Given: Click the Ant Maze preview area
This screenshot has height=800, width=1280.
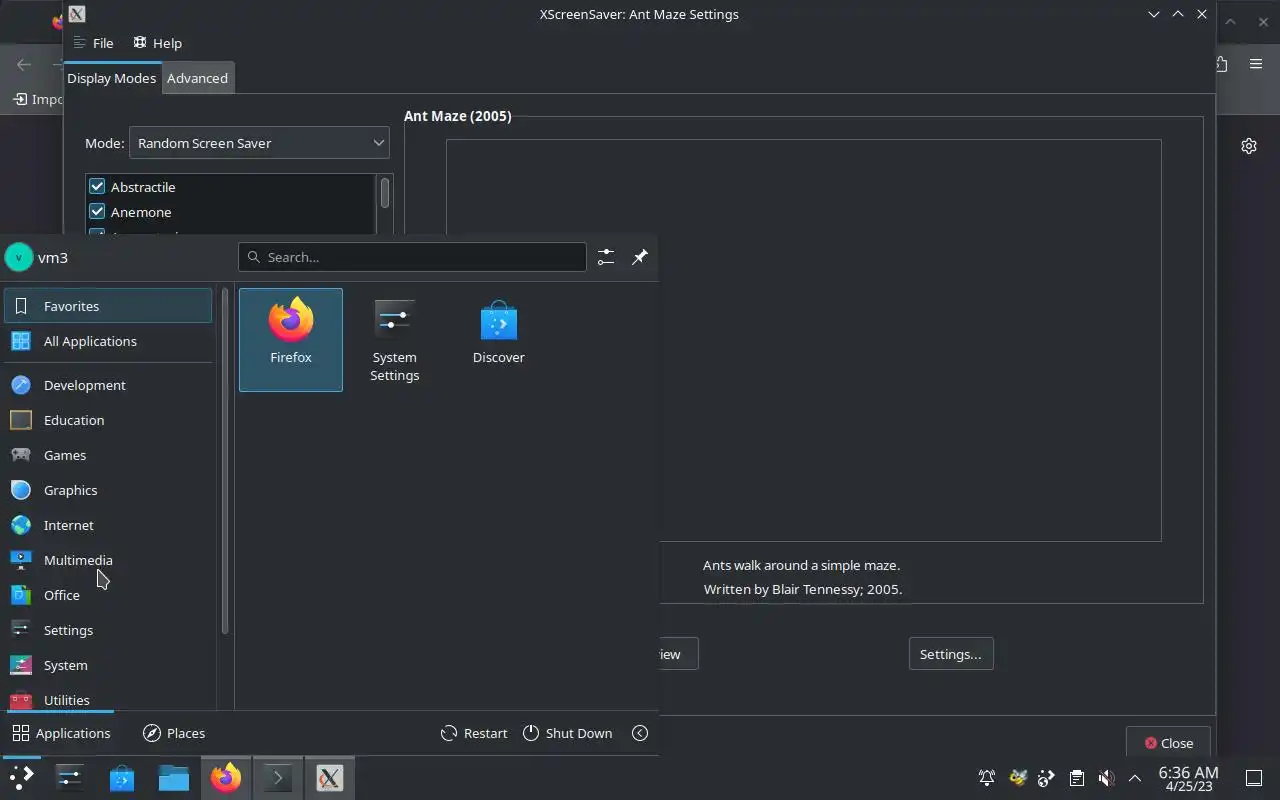Looking at the screenshot, I should point(803,340).
